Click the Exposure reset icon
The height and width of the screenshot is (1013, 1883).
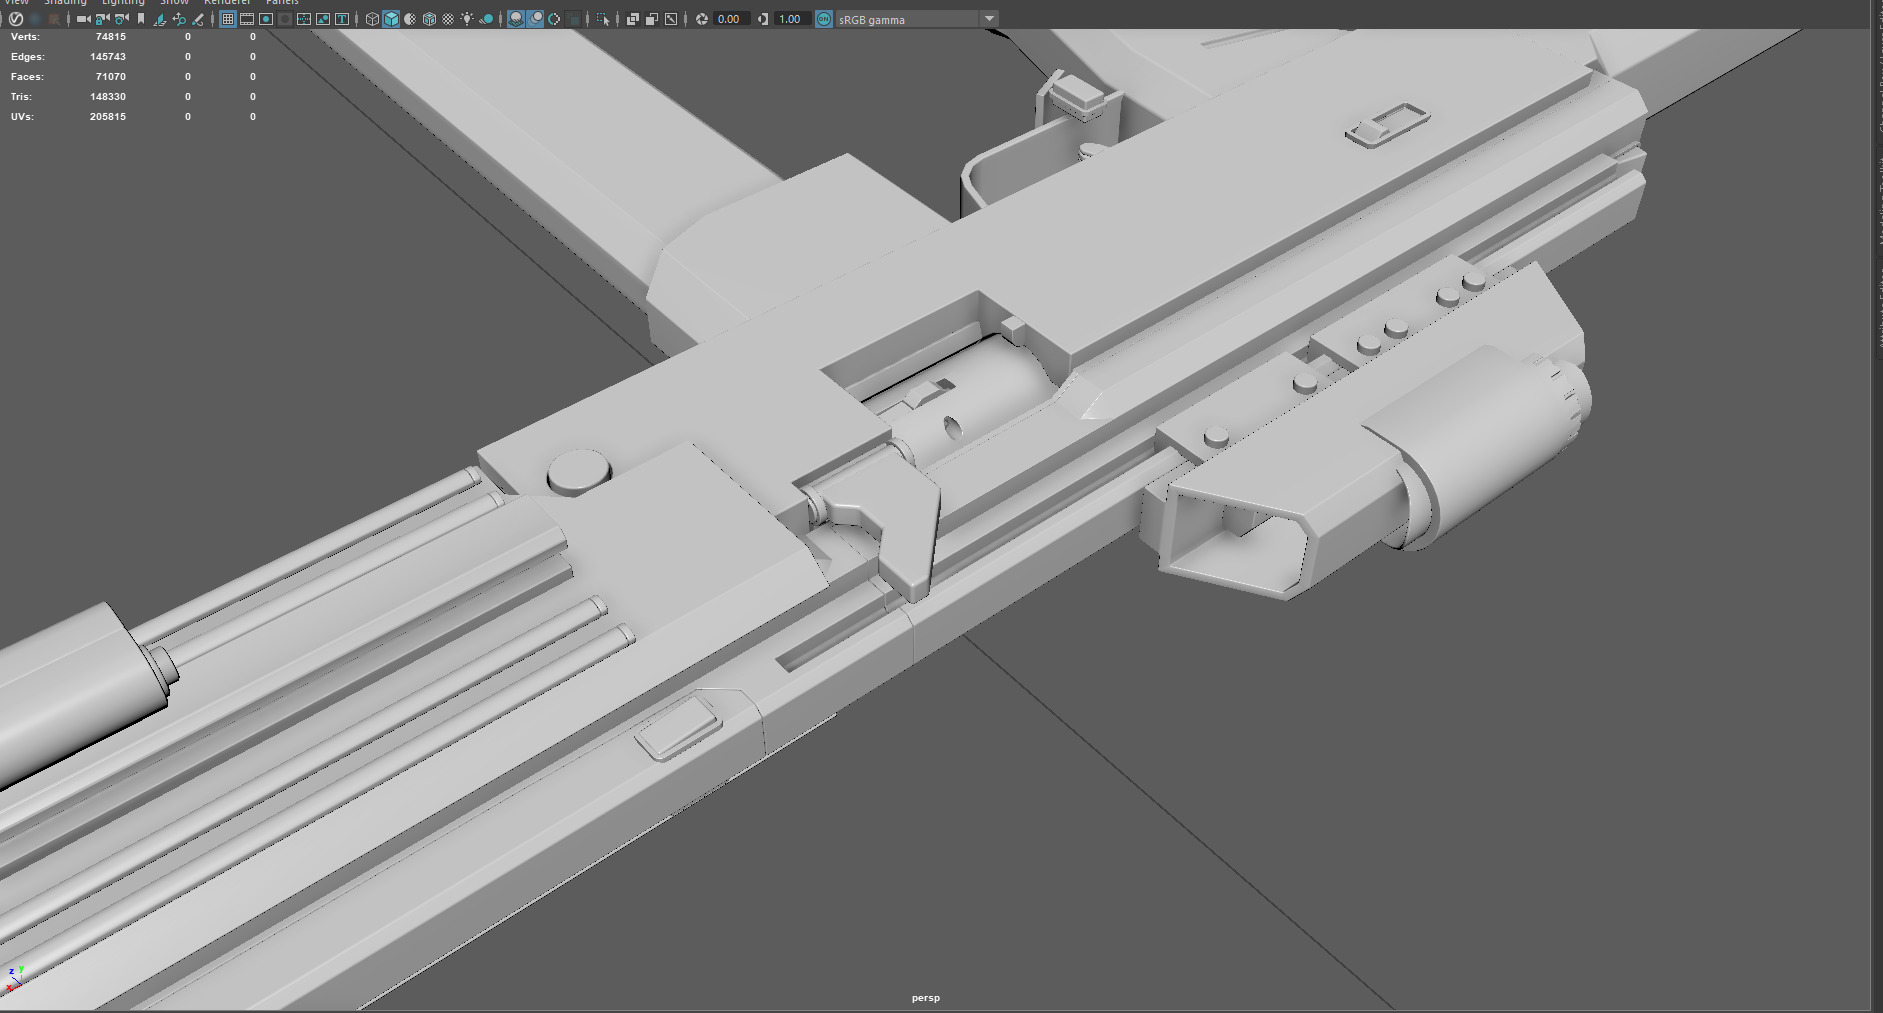pos(702,19)
